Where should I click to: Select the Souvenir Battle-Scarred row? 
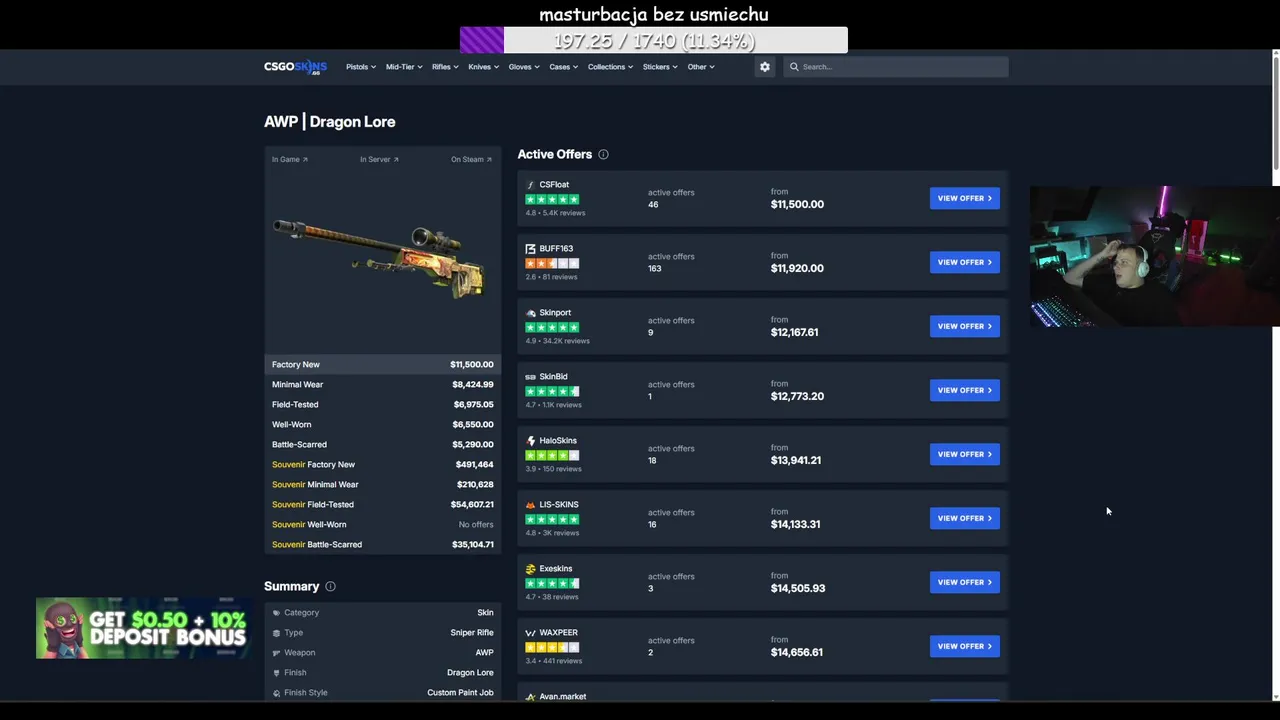tap(383, 544)
